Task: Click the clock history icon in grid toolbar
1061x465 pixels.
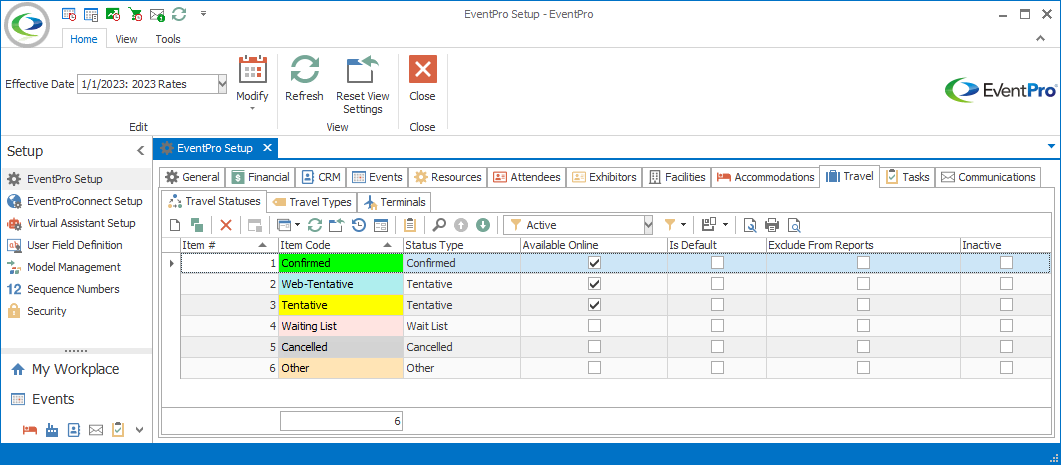Action: click(x=359, y=225)
